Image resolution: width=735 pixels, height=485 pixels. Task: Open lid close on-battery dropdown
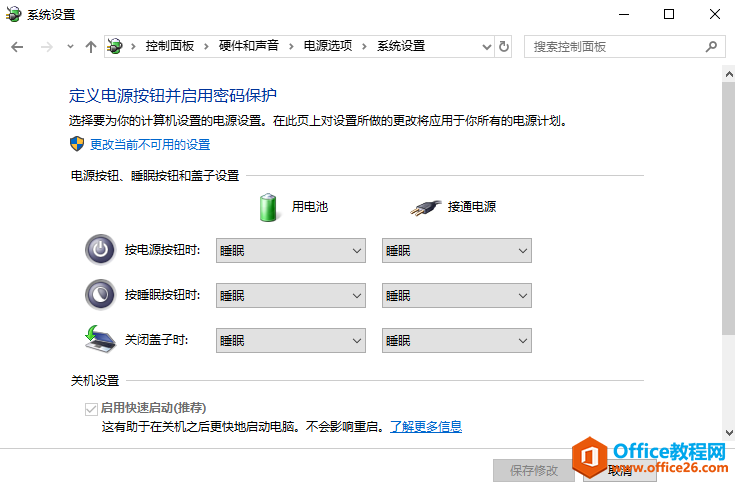[291, 340]
